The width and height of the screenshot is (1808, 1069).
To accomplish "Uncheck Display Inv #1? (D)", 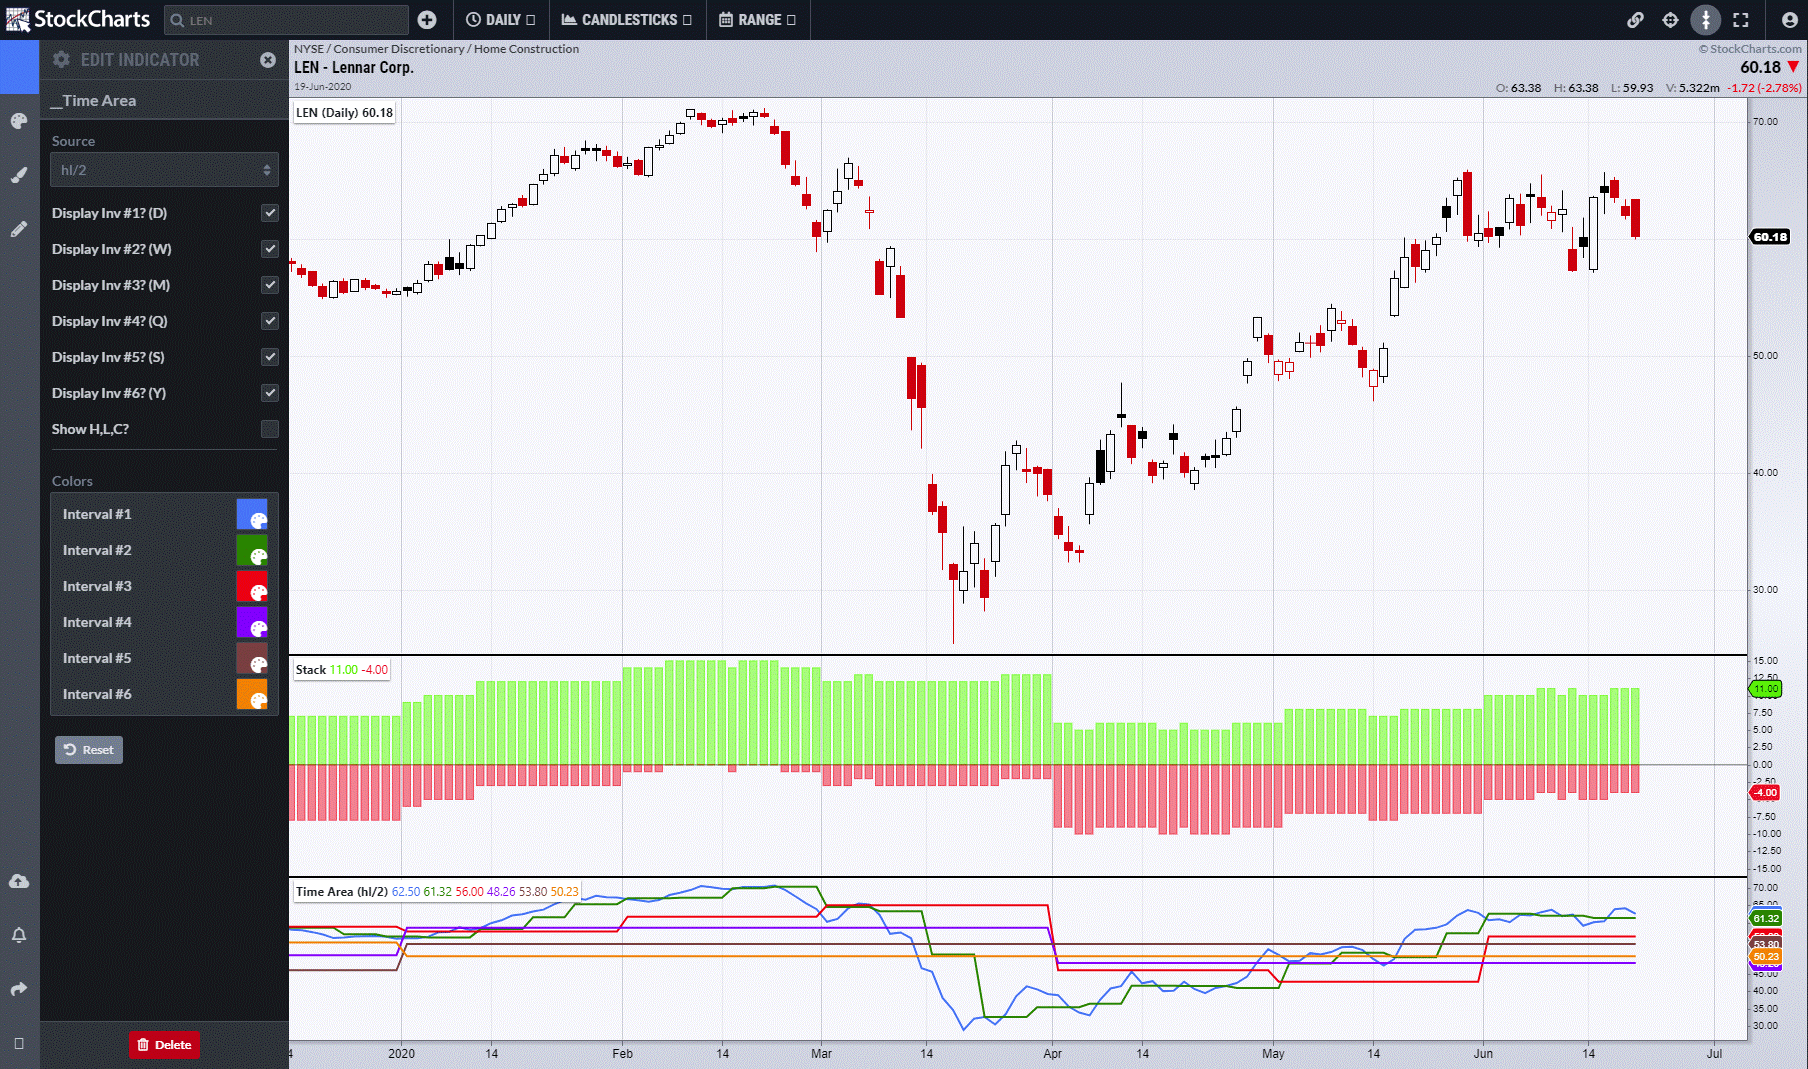I will pyautogui.click(x=270, y=213).
